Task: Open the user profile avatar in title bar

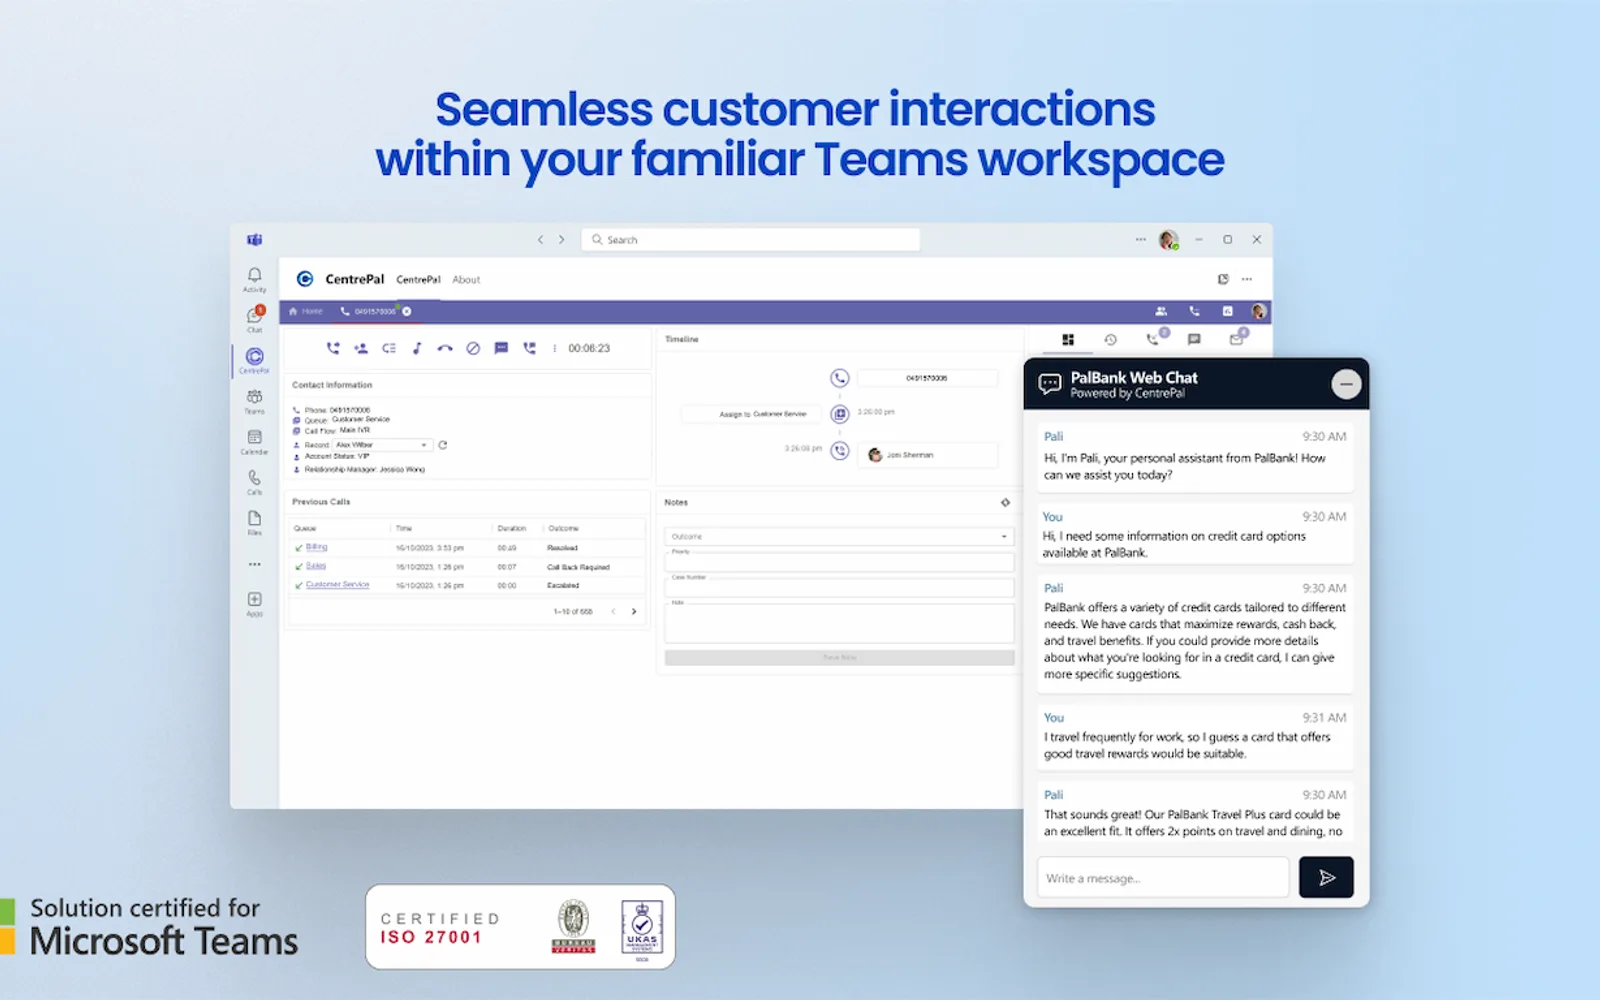Action: tap(1168, 240)
